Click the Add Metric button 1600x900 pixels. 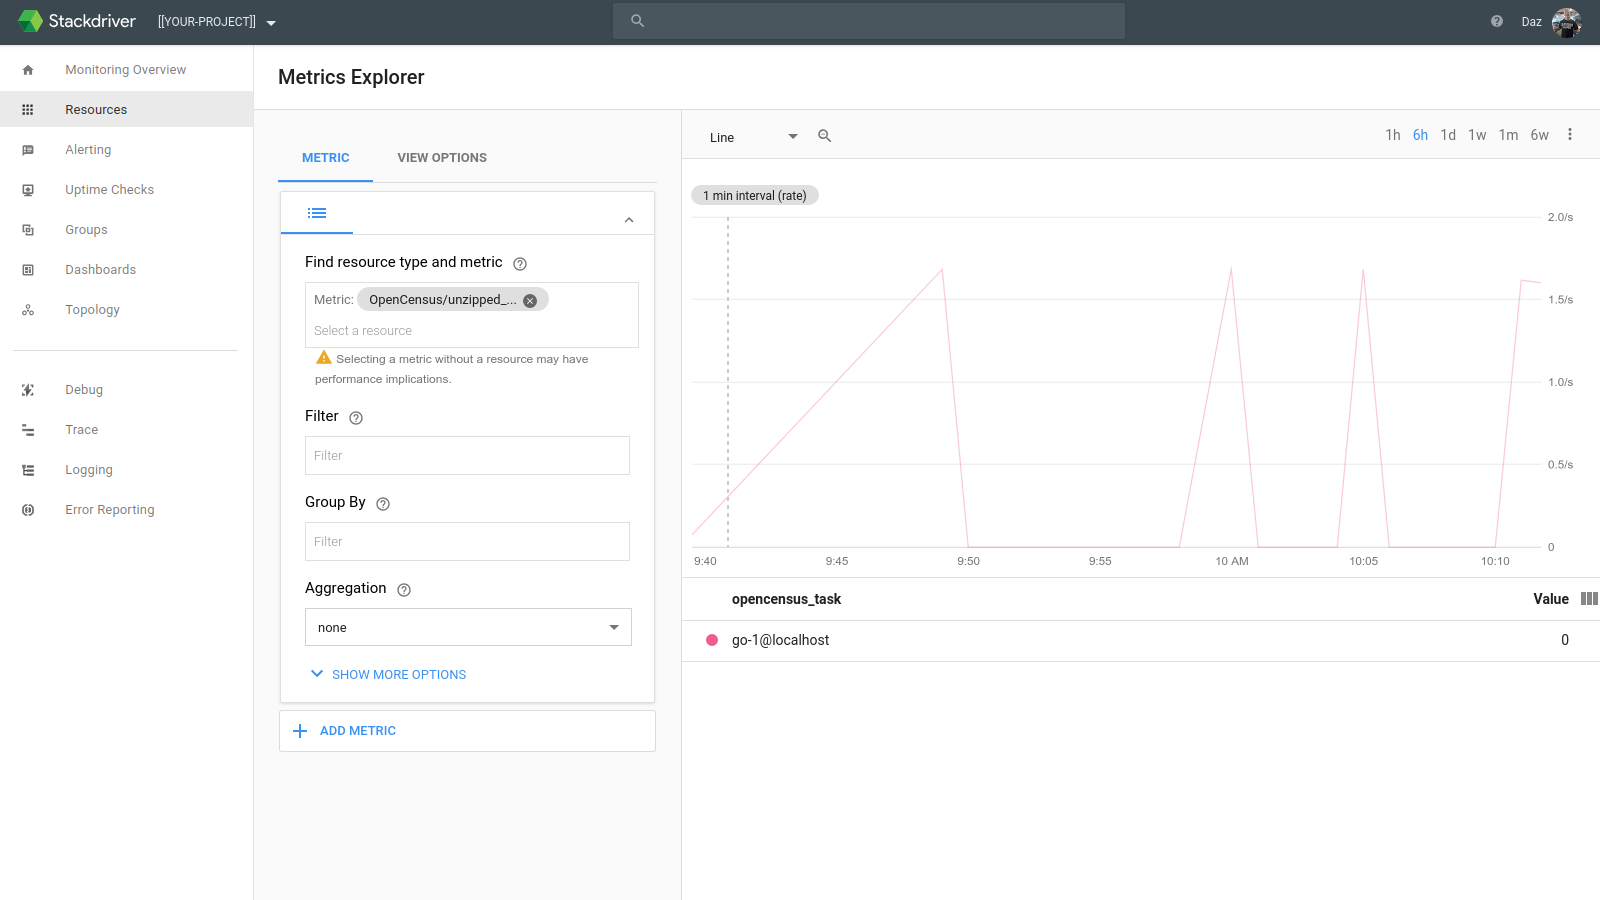pos(467,731)
